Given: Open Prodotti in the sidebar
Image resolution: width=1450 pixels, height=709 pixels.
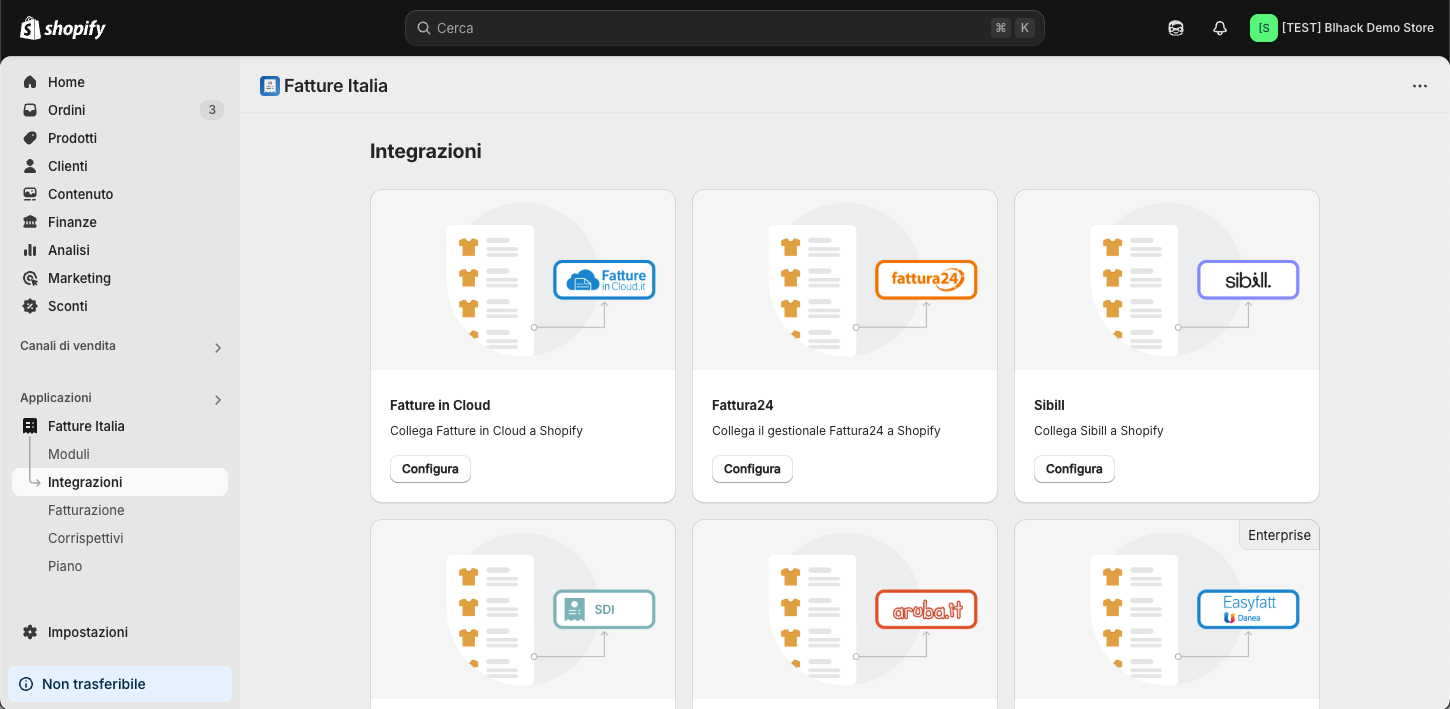Looking at the screenshot, I should (x=120, y=138).
